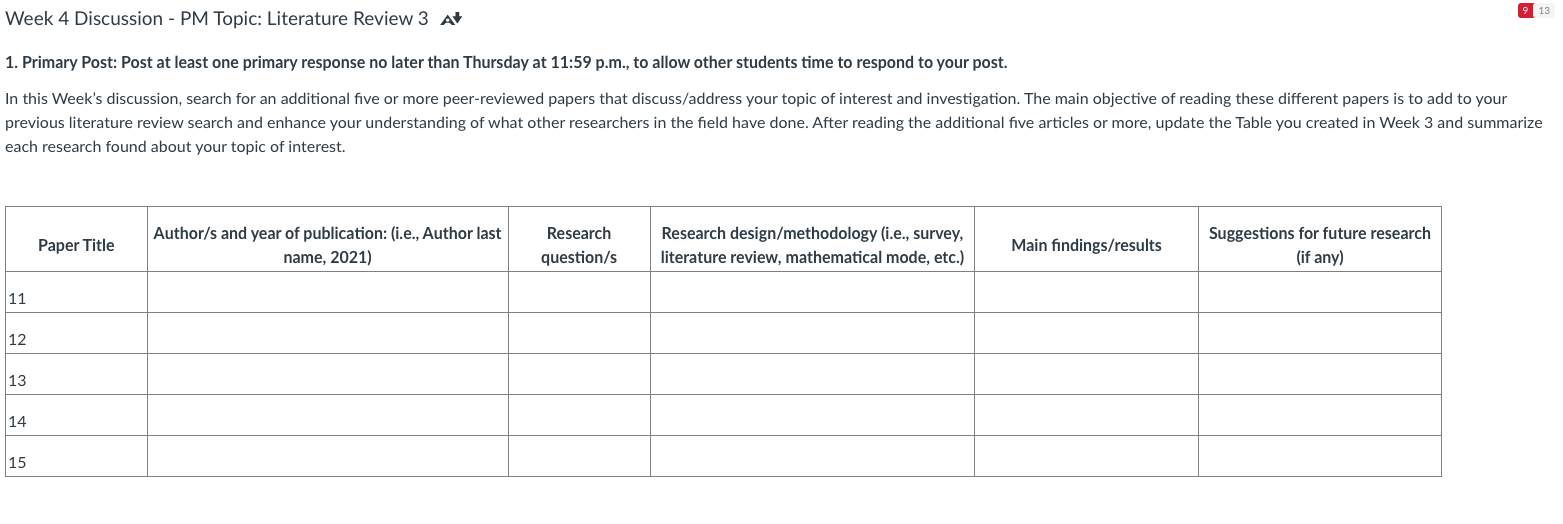Select the row 11 Paper Title cell
This screenshot has width=1563, height=524.
pyautogui.click(x=76, y=292)
